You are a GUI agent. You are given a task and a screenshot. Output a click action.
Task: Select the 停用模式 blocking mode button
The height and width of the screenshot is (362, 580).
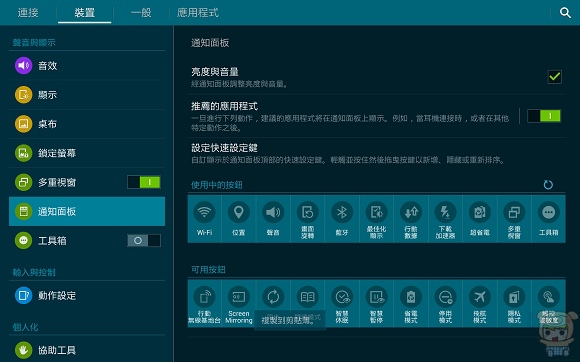[x=445, y=304]
